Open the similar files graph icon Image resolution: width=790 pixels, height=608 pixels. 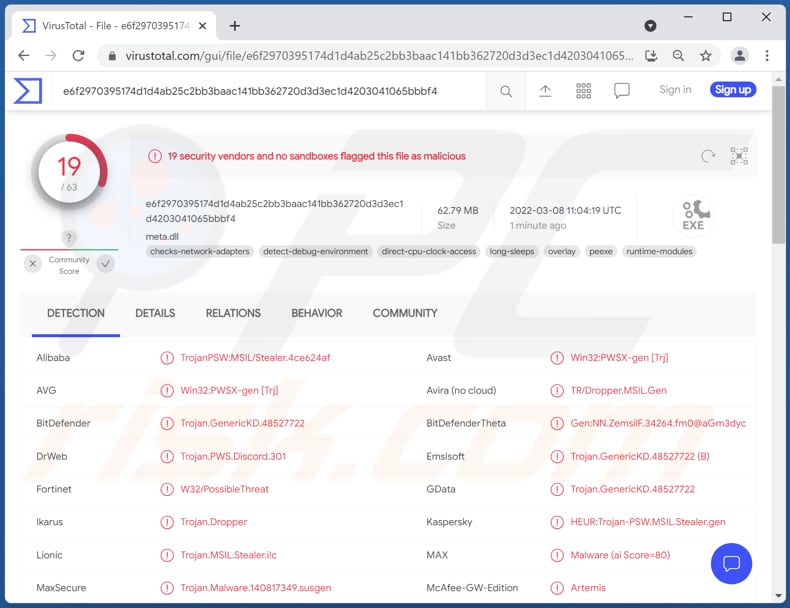(x=739, y=156)
